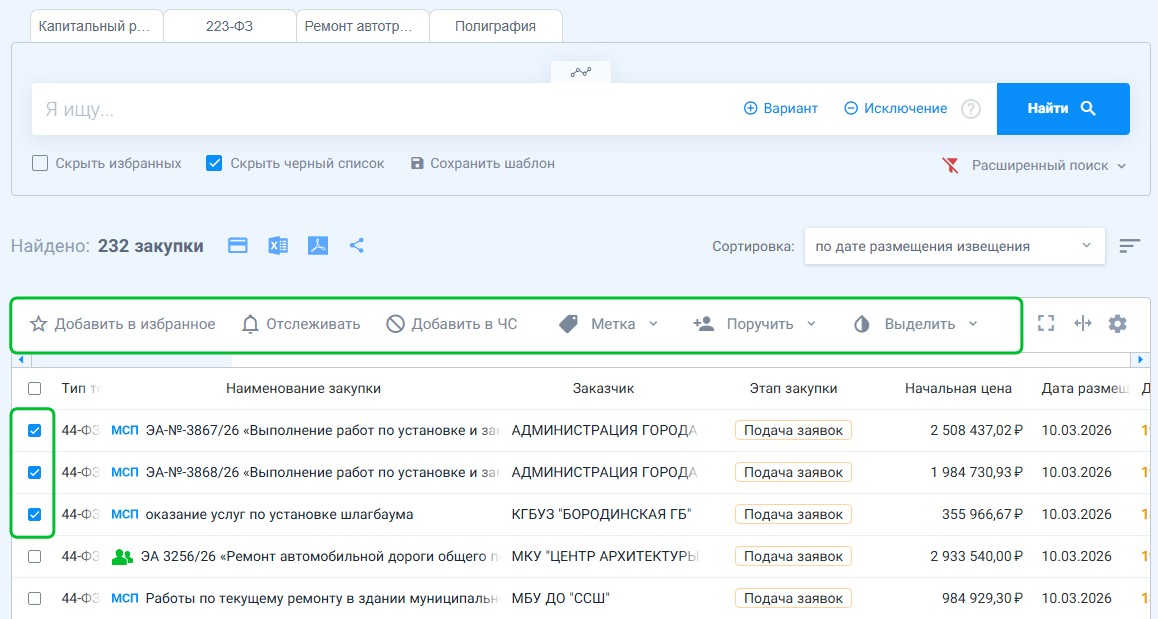This screenshot has height=619, width=1158.
Task: Uncheck row ЭА-№-3867/26 checkbox
Action: coord(35,431)
